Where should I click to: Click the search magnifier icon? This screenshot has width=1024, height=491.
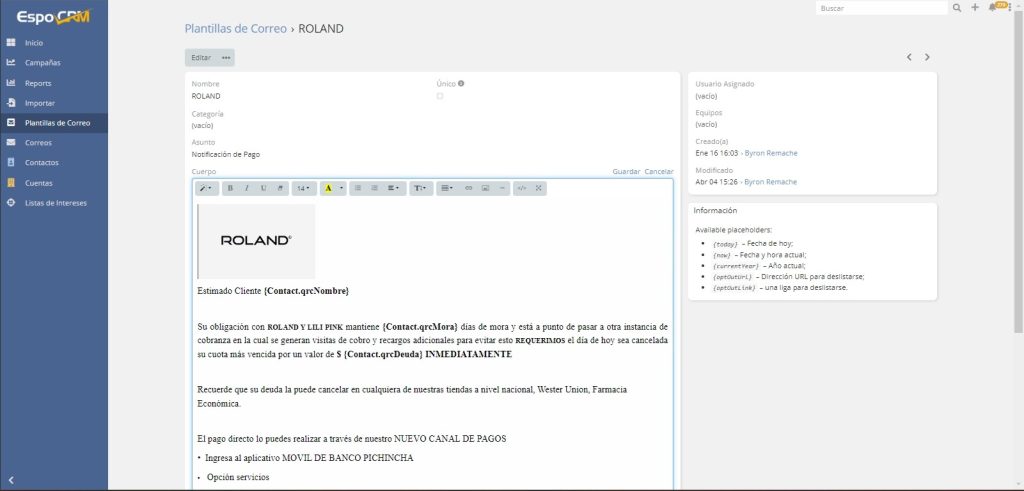tap(957, 8)
